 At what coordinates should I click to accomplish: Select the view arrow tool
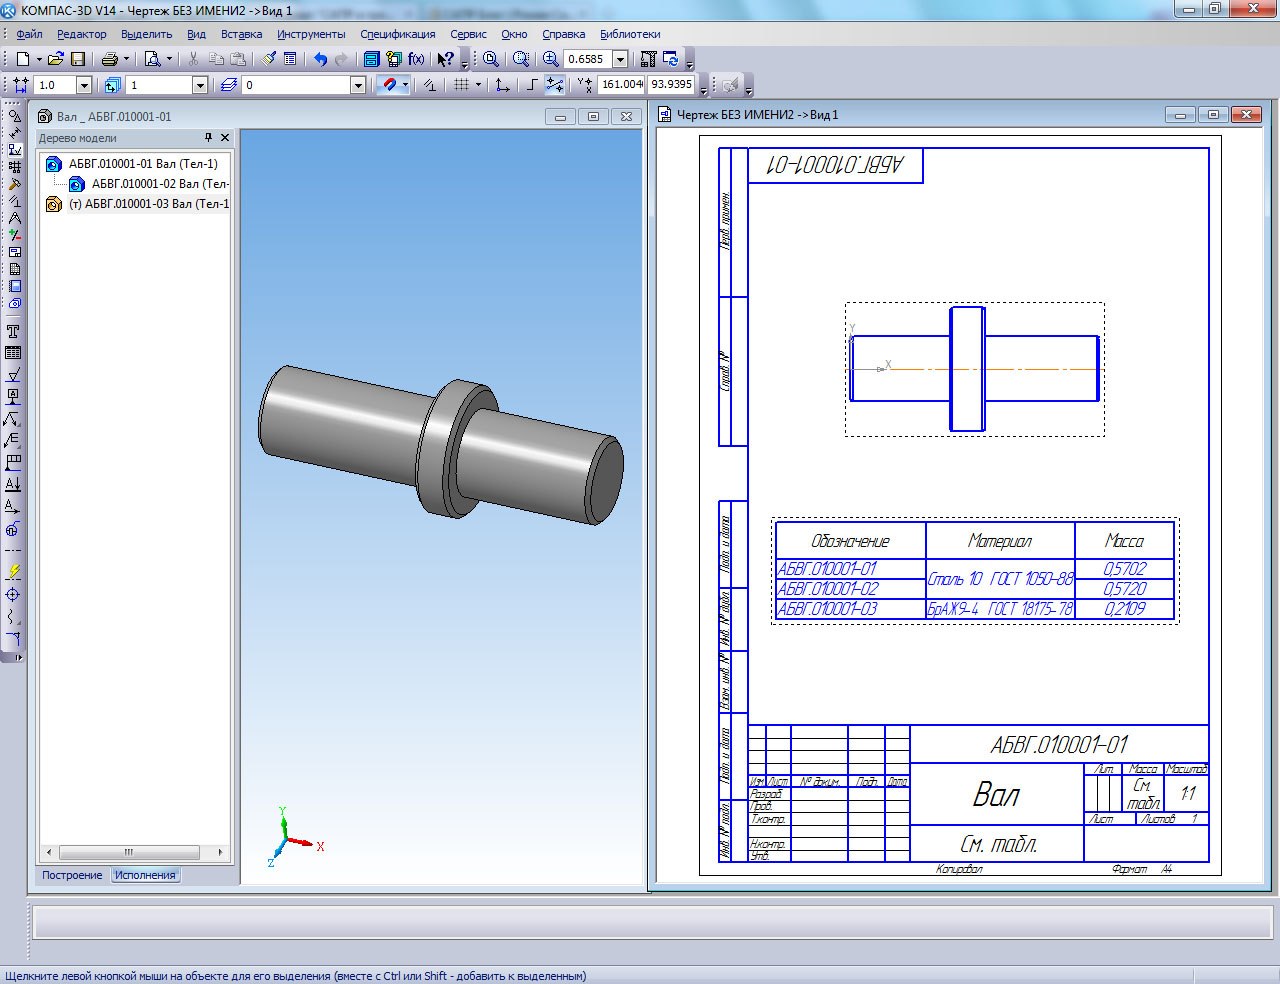[13, 507]
